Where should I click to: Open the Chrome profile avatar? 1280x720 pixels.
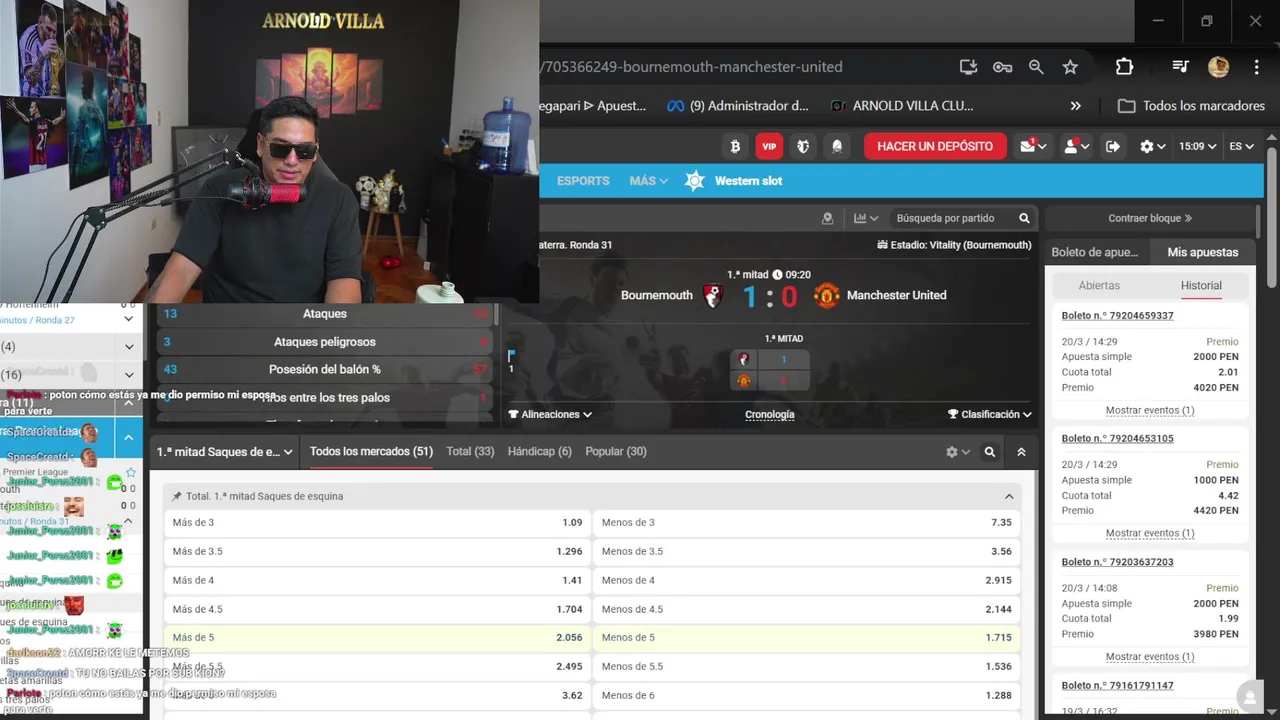pos(1218,67)
